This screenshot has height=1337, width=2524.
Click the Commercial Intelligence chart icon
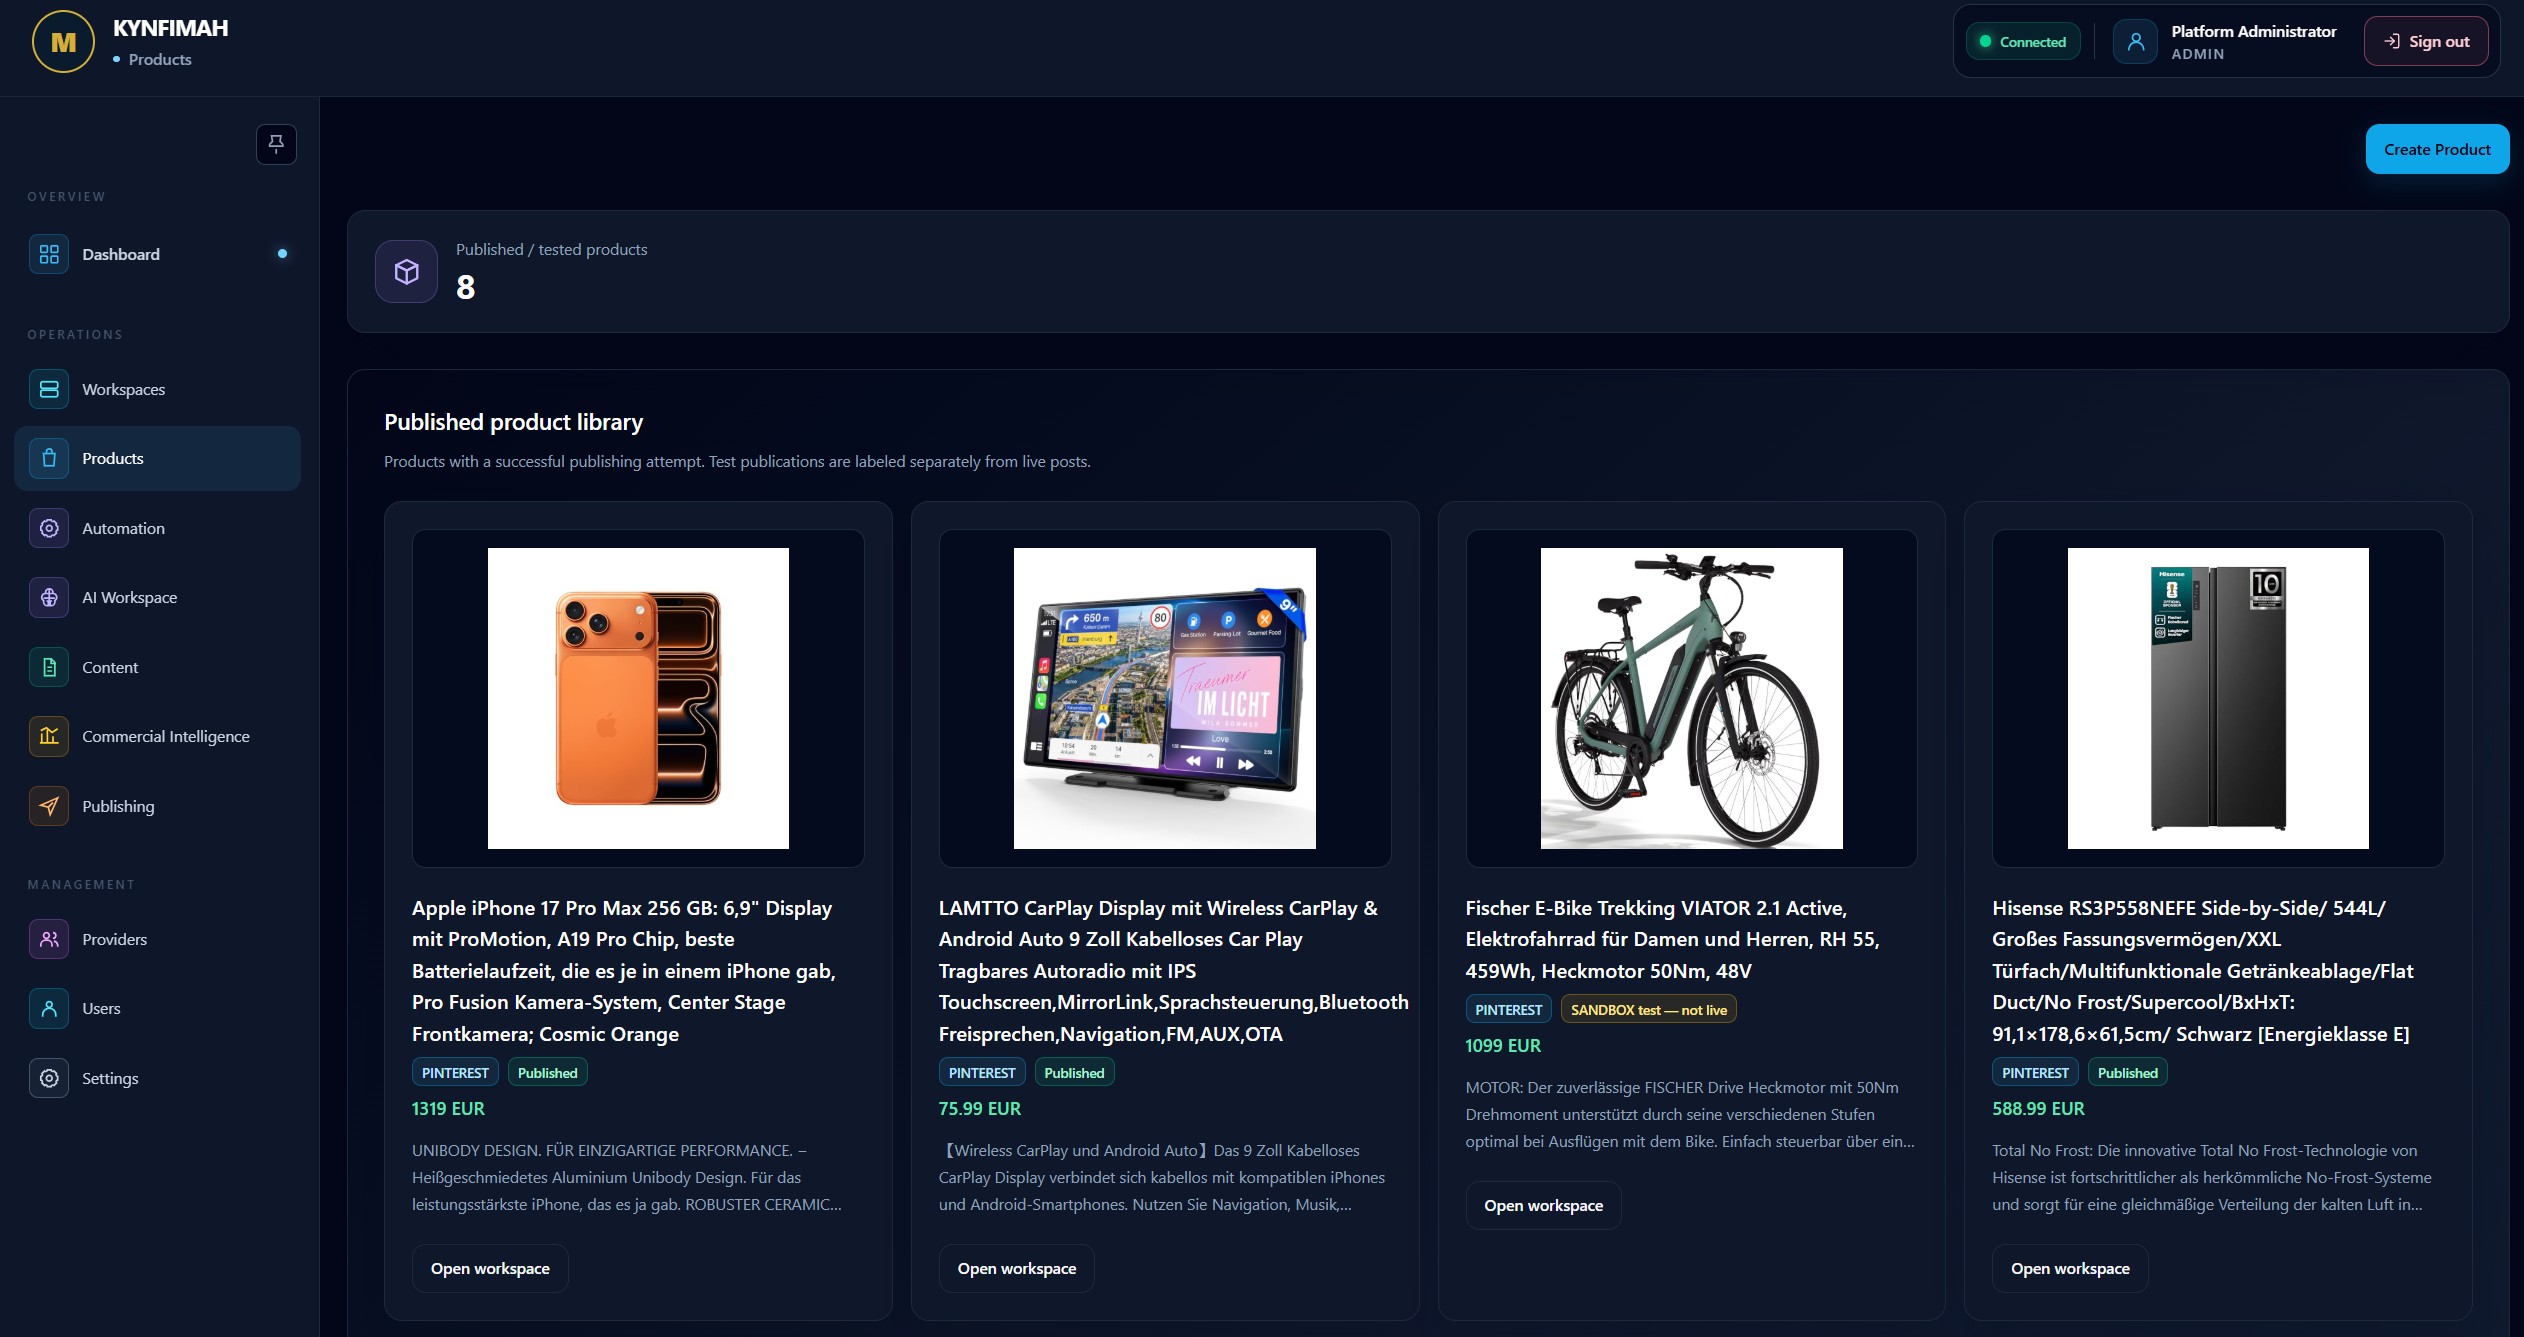[x=49, y=736]
